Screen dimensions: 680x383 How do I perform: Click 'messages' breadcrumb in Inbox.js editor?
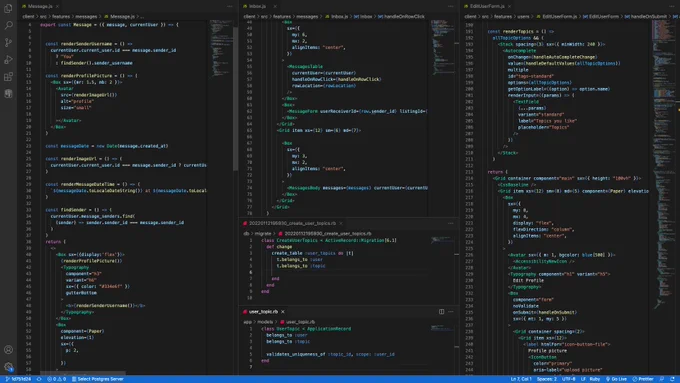(307, 16)
